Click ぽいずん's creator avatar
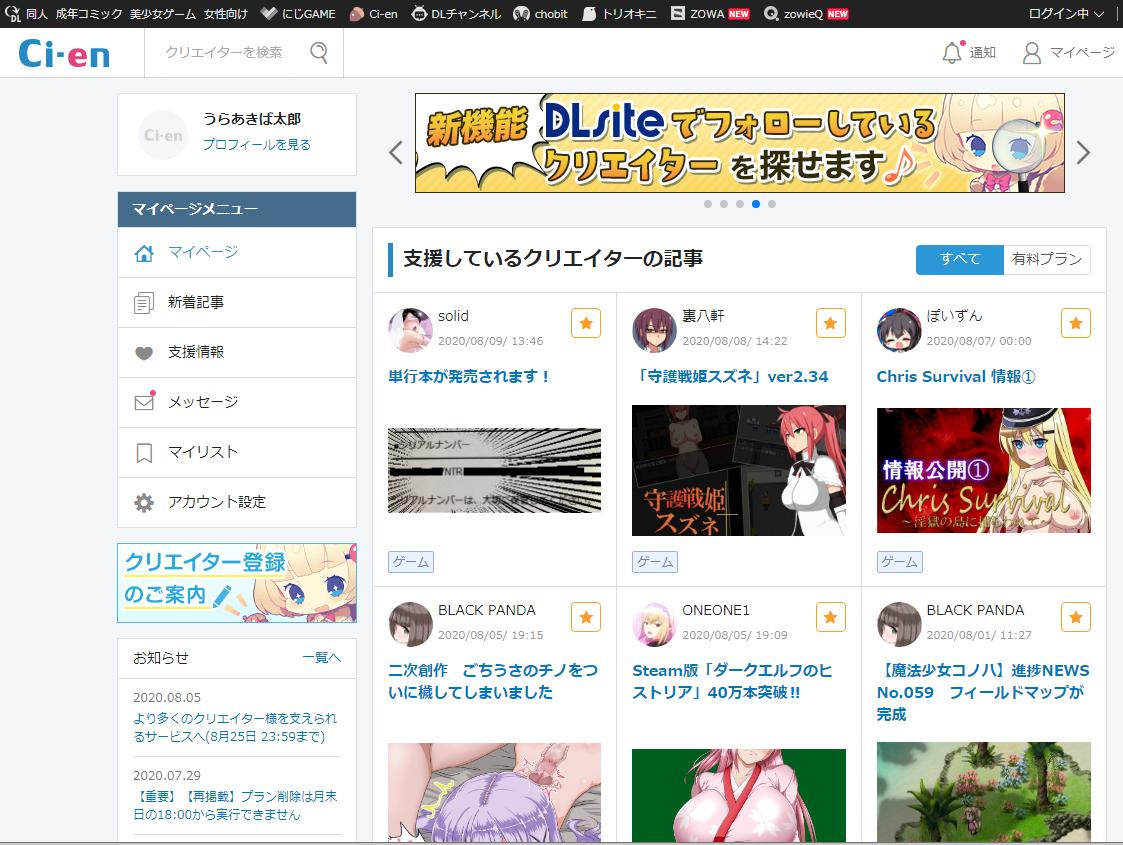The width and height of the screenshot is (1123, 845). [899, 330]
